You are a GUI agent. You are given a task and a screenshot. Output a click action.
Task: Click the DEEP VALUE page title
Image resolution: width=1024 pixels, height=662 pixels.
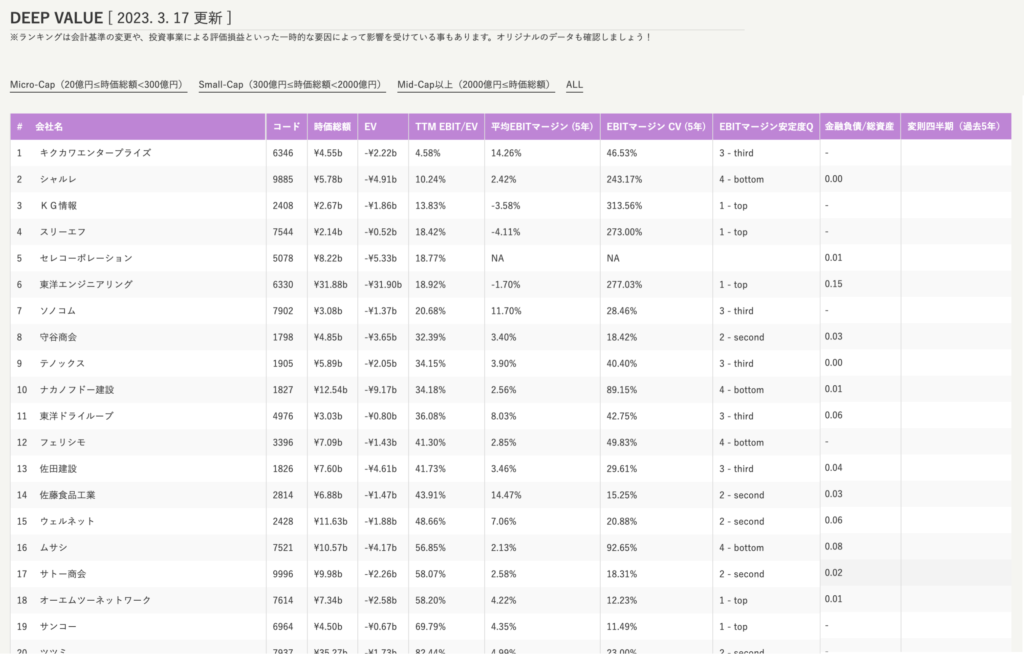pos(56,18)
